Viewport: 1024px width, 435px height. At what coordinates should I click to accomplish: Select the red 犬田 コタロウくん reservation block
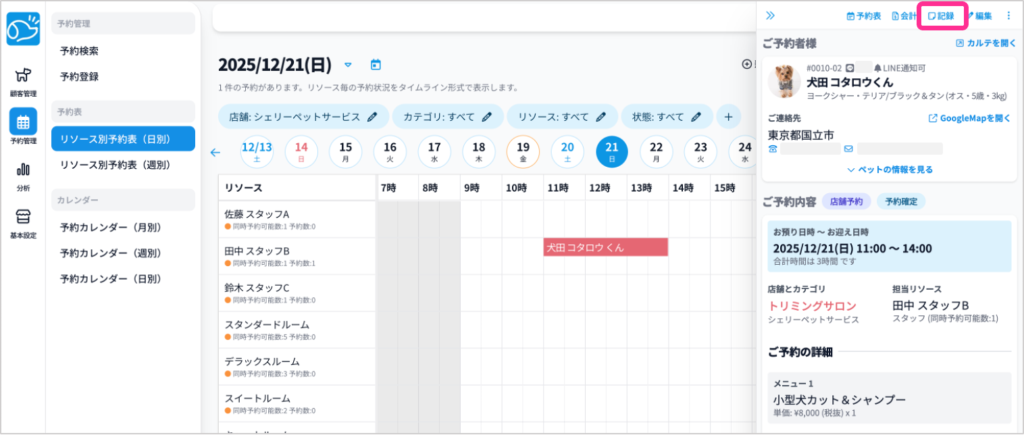coord(605,247)
